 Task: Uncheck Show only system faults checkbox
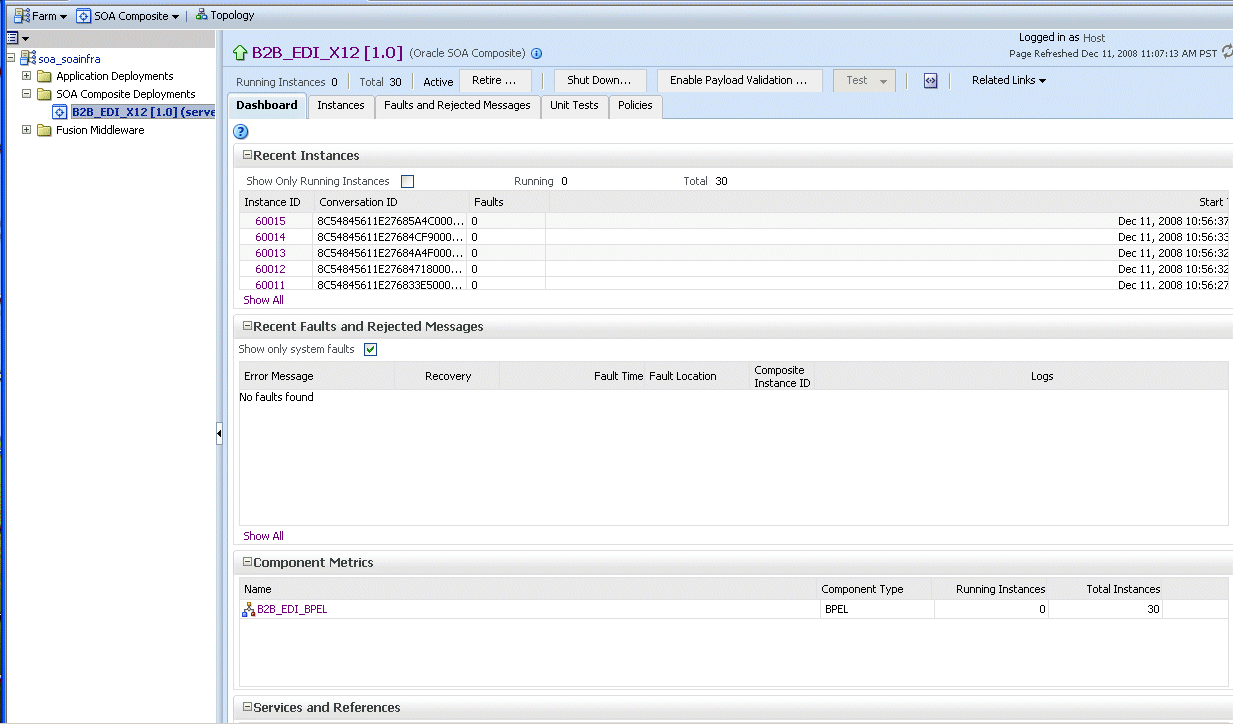pyautogui.click(x=371, y=350)
